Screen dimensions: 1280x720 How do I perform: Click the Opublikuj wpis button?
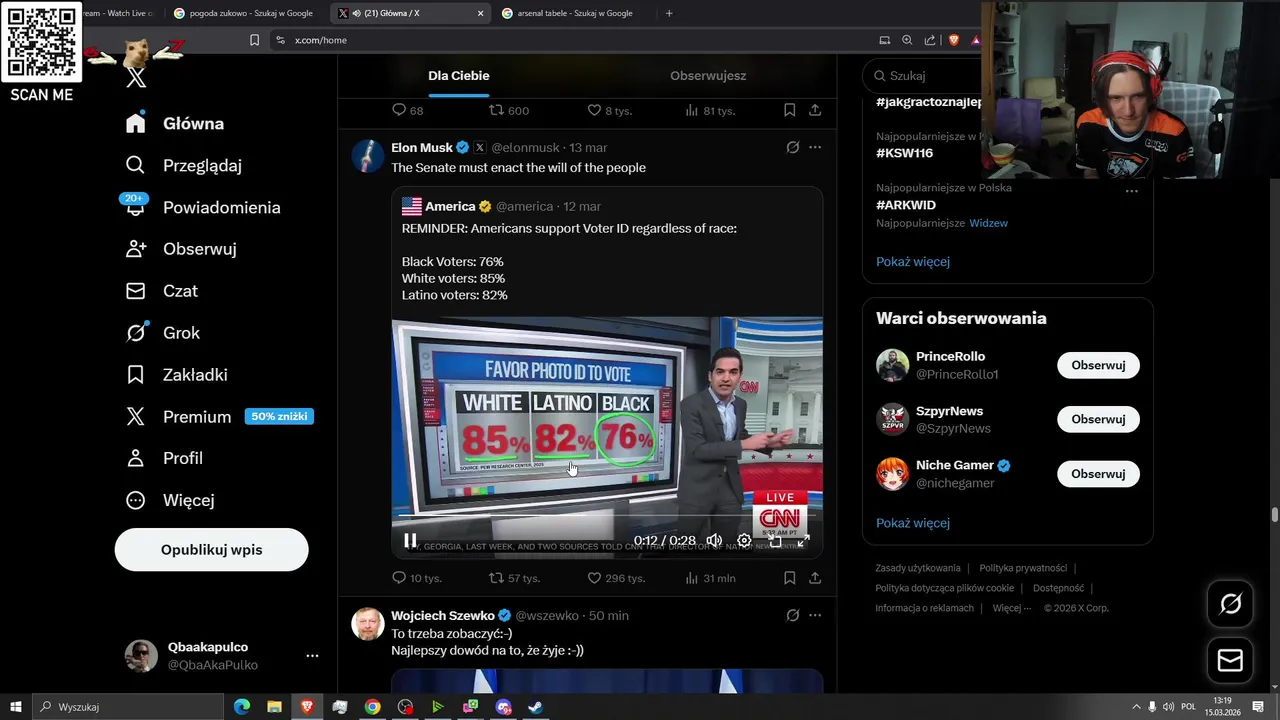(211, 550)
